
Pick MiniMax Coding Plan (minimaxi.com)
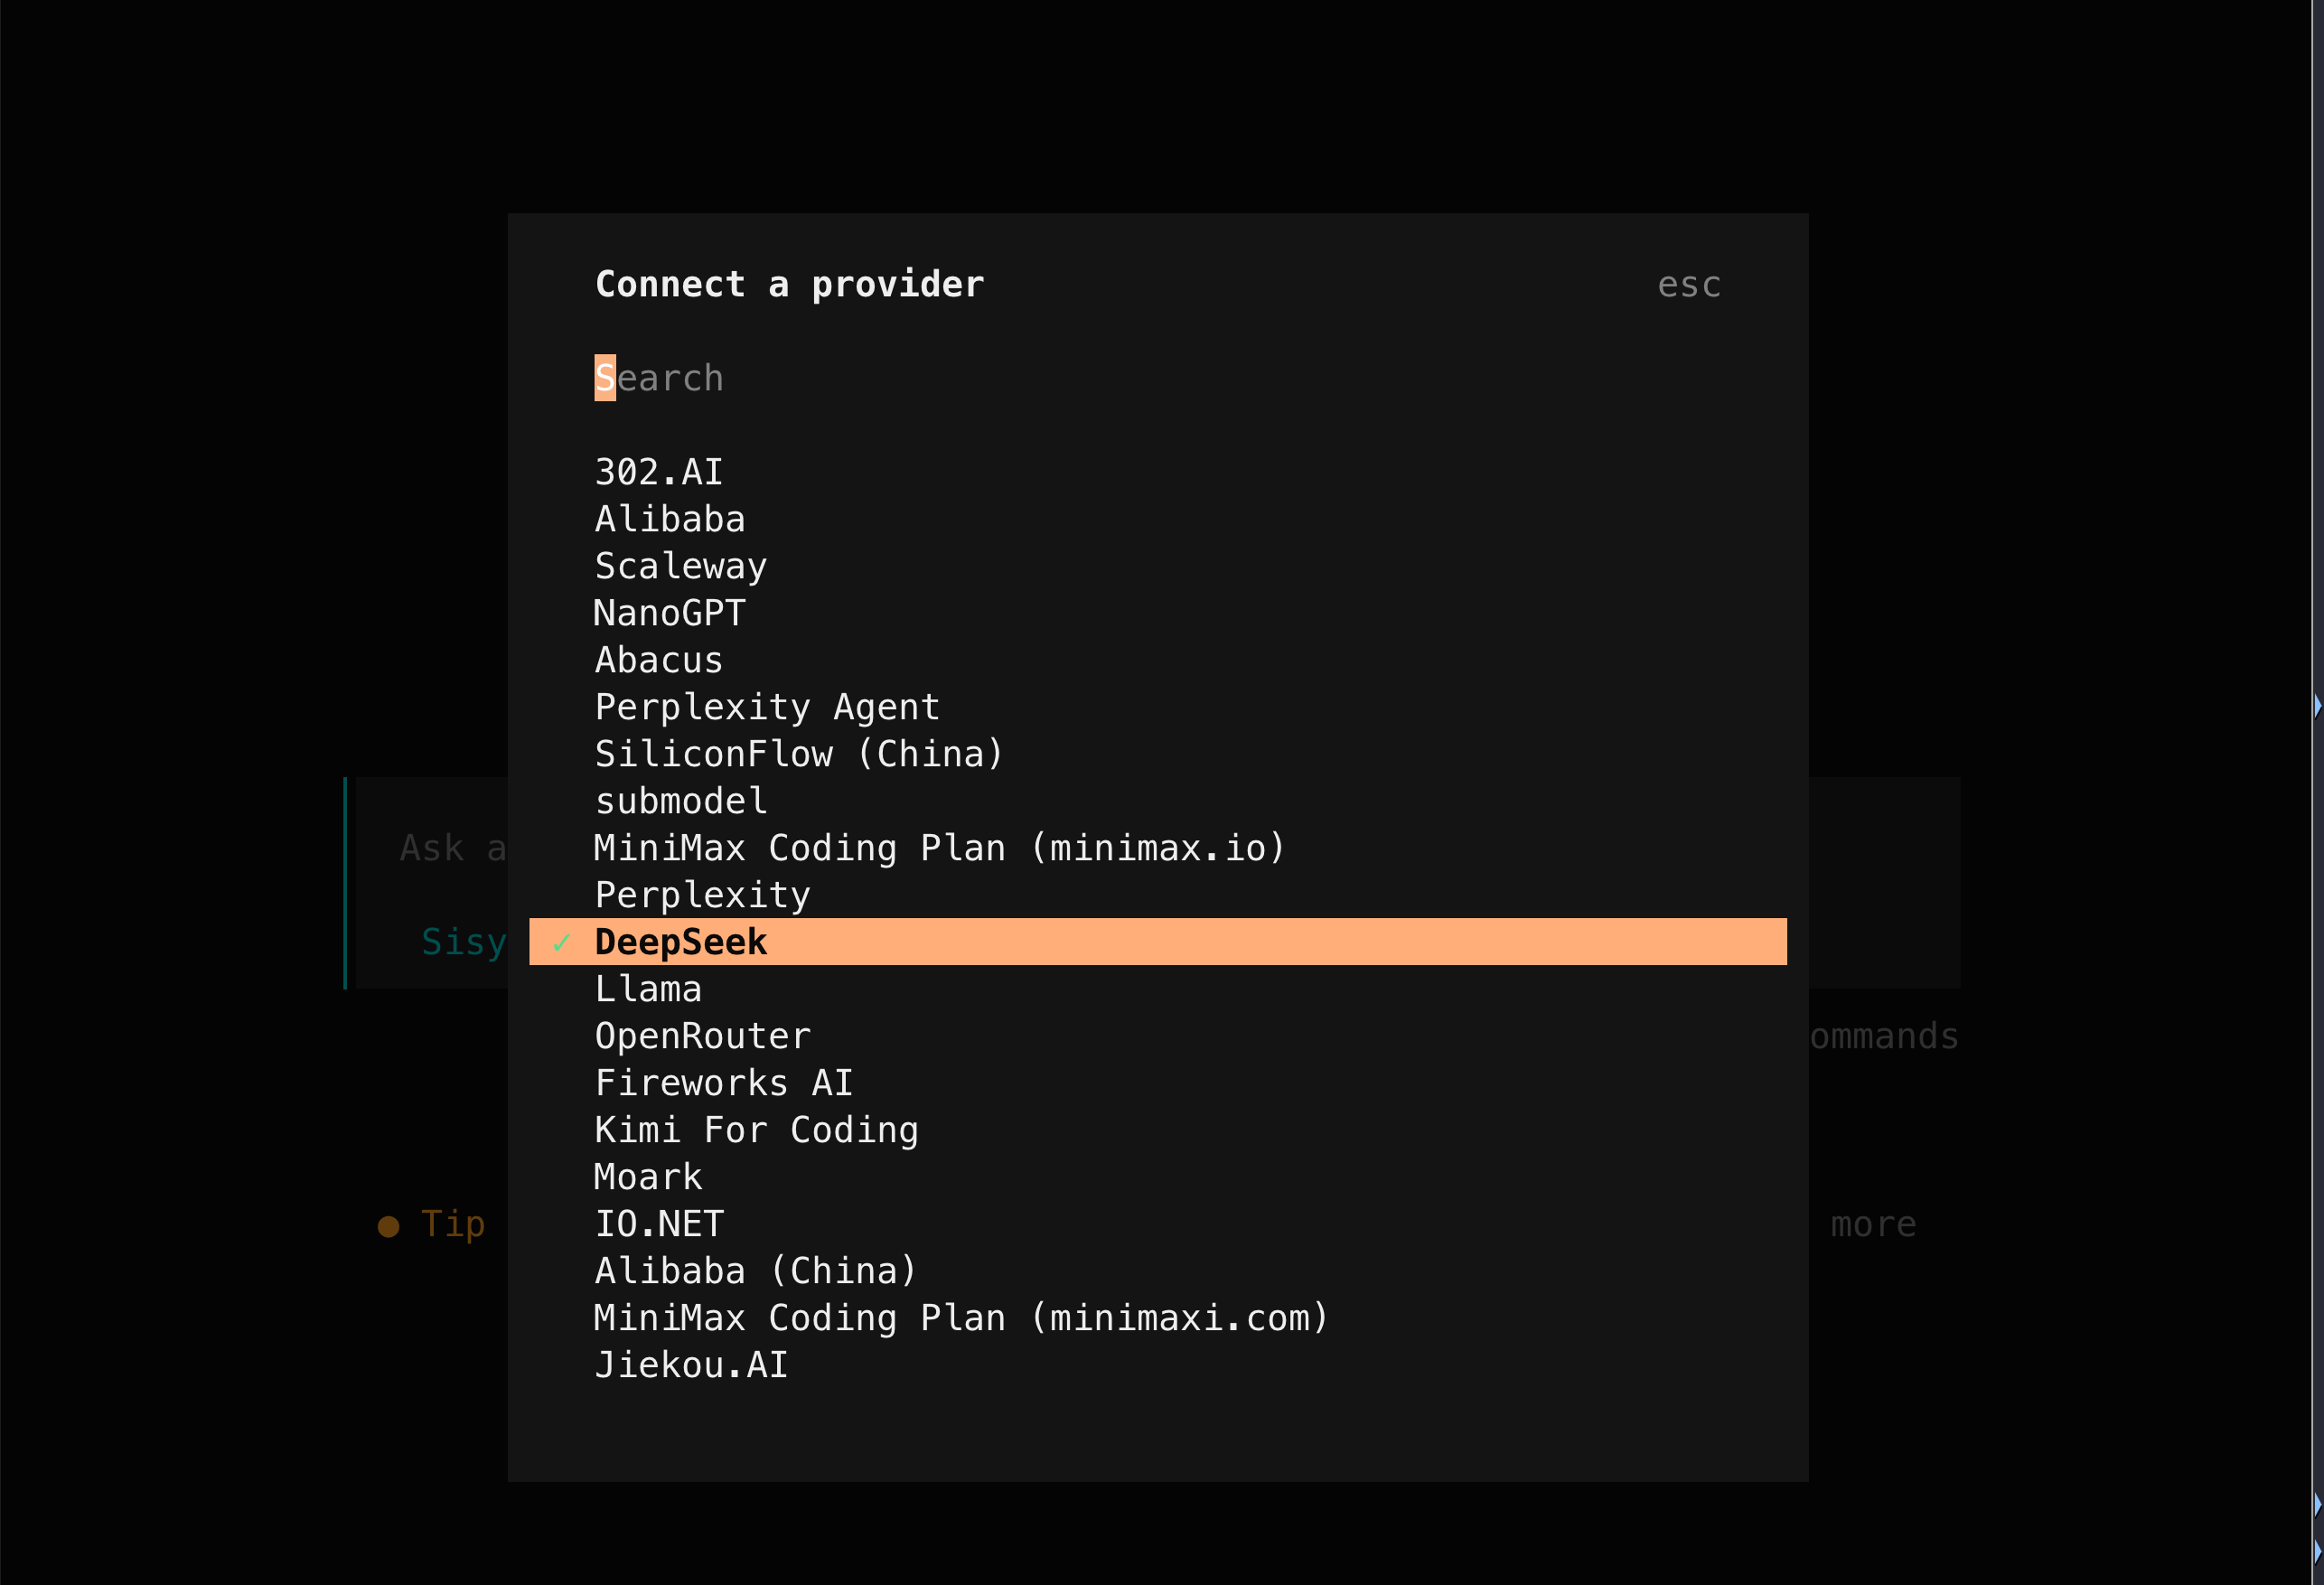coord(960,1318)
